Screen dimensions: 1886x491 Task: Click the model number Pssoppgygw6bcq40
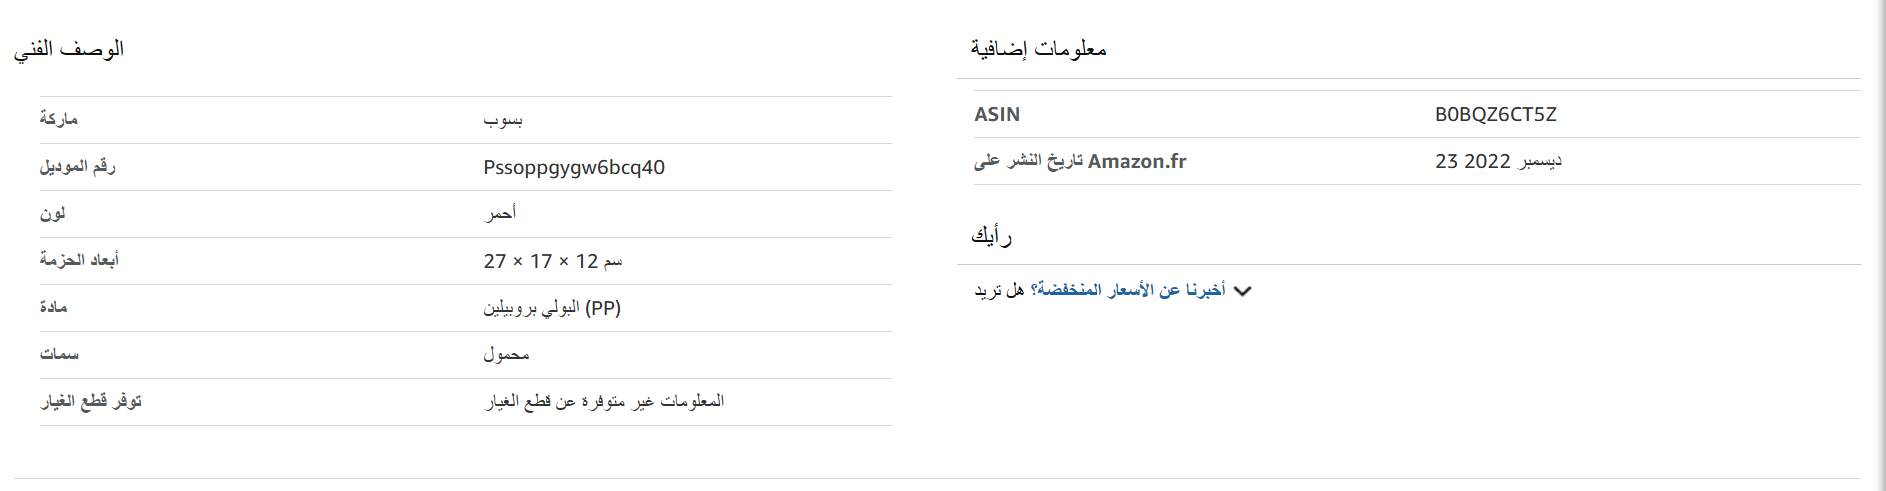574,167
